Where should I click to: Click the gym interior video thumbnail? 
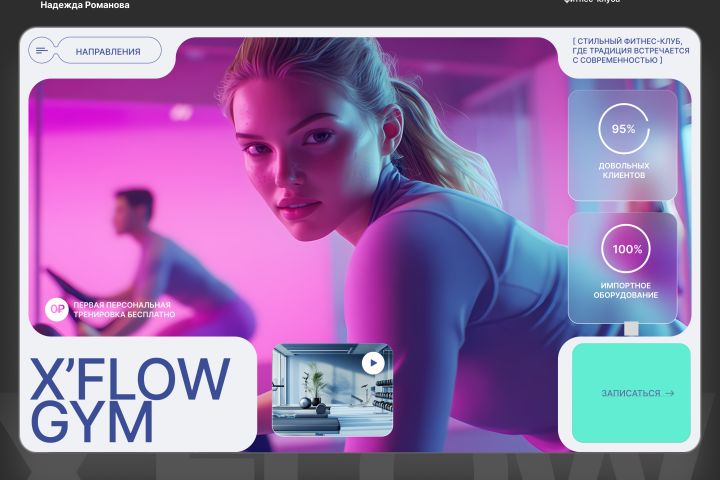pyautogui.click(x=332, y=390)
